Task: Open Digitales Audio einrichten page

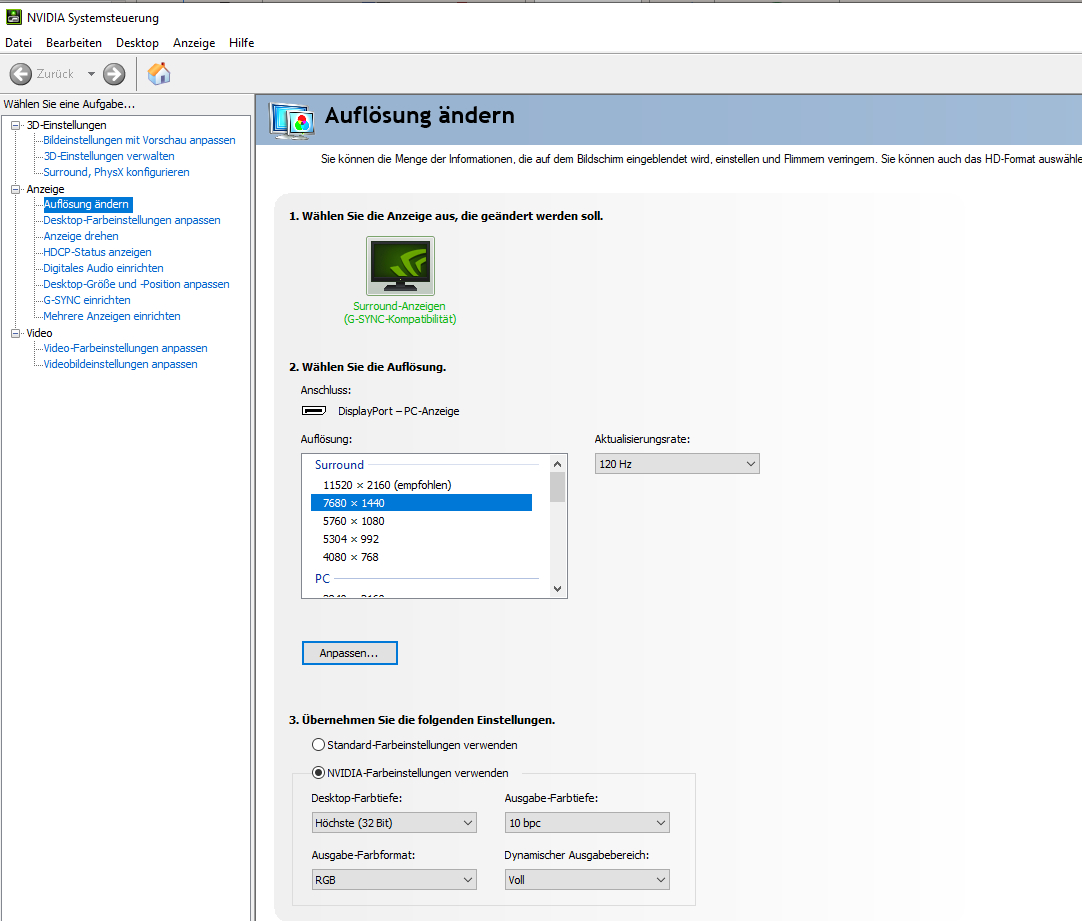Action: 104,268
